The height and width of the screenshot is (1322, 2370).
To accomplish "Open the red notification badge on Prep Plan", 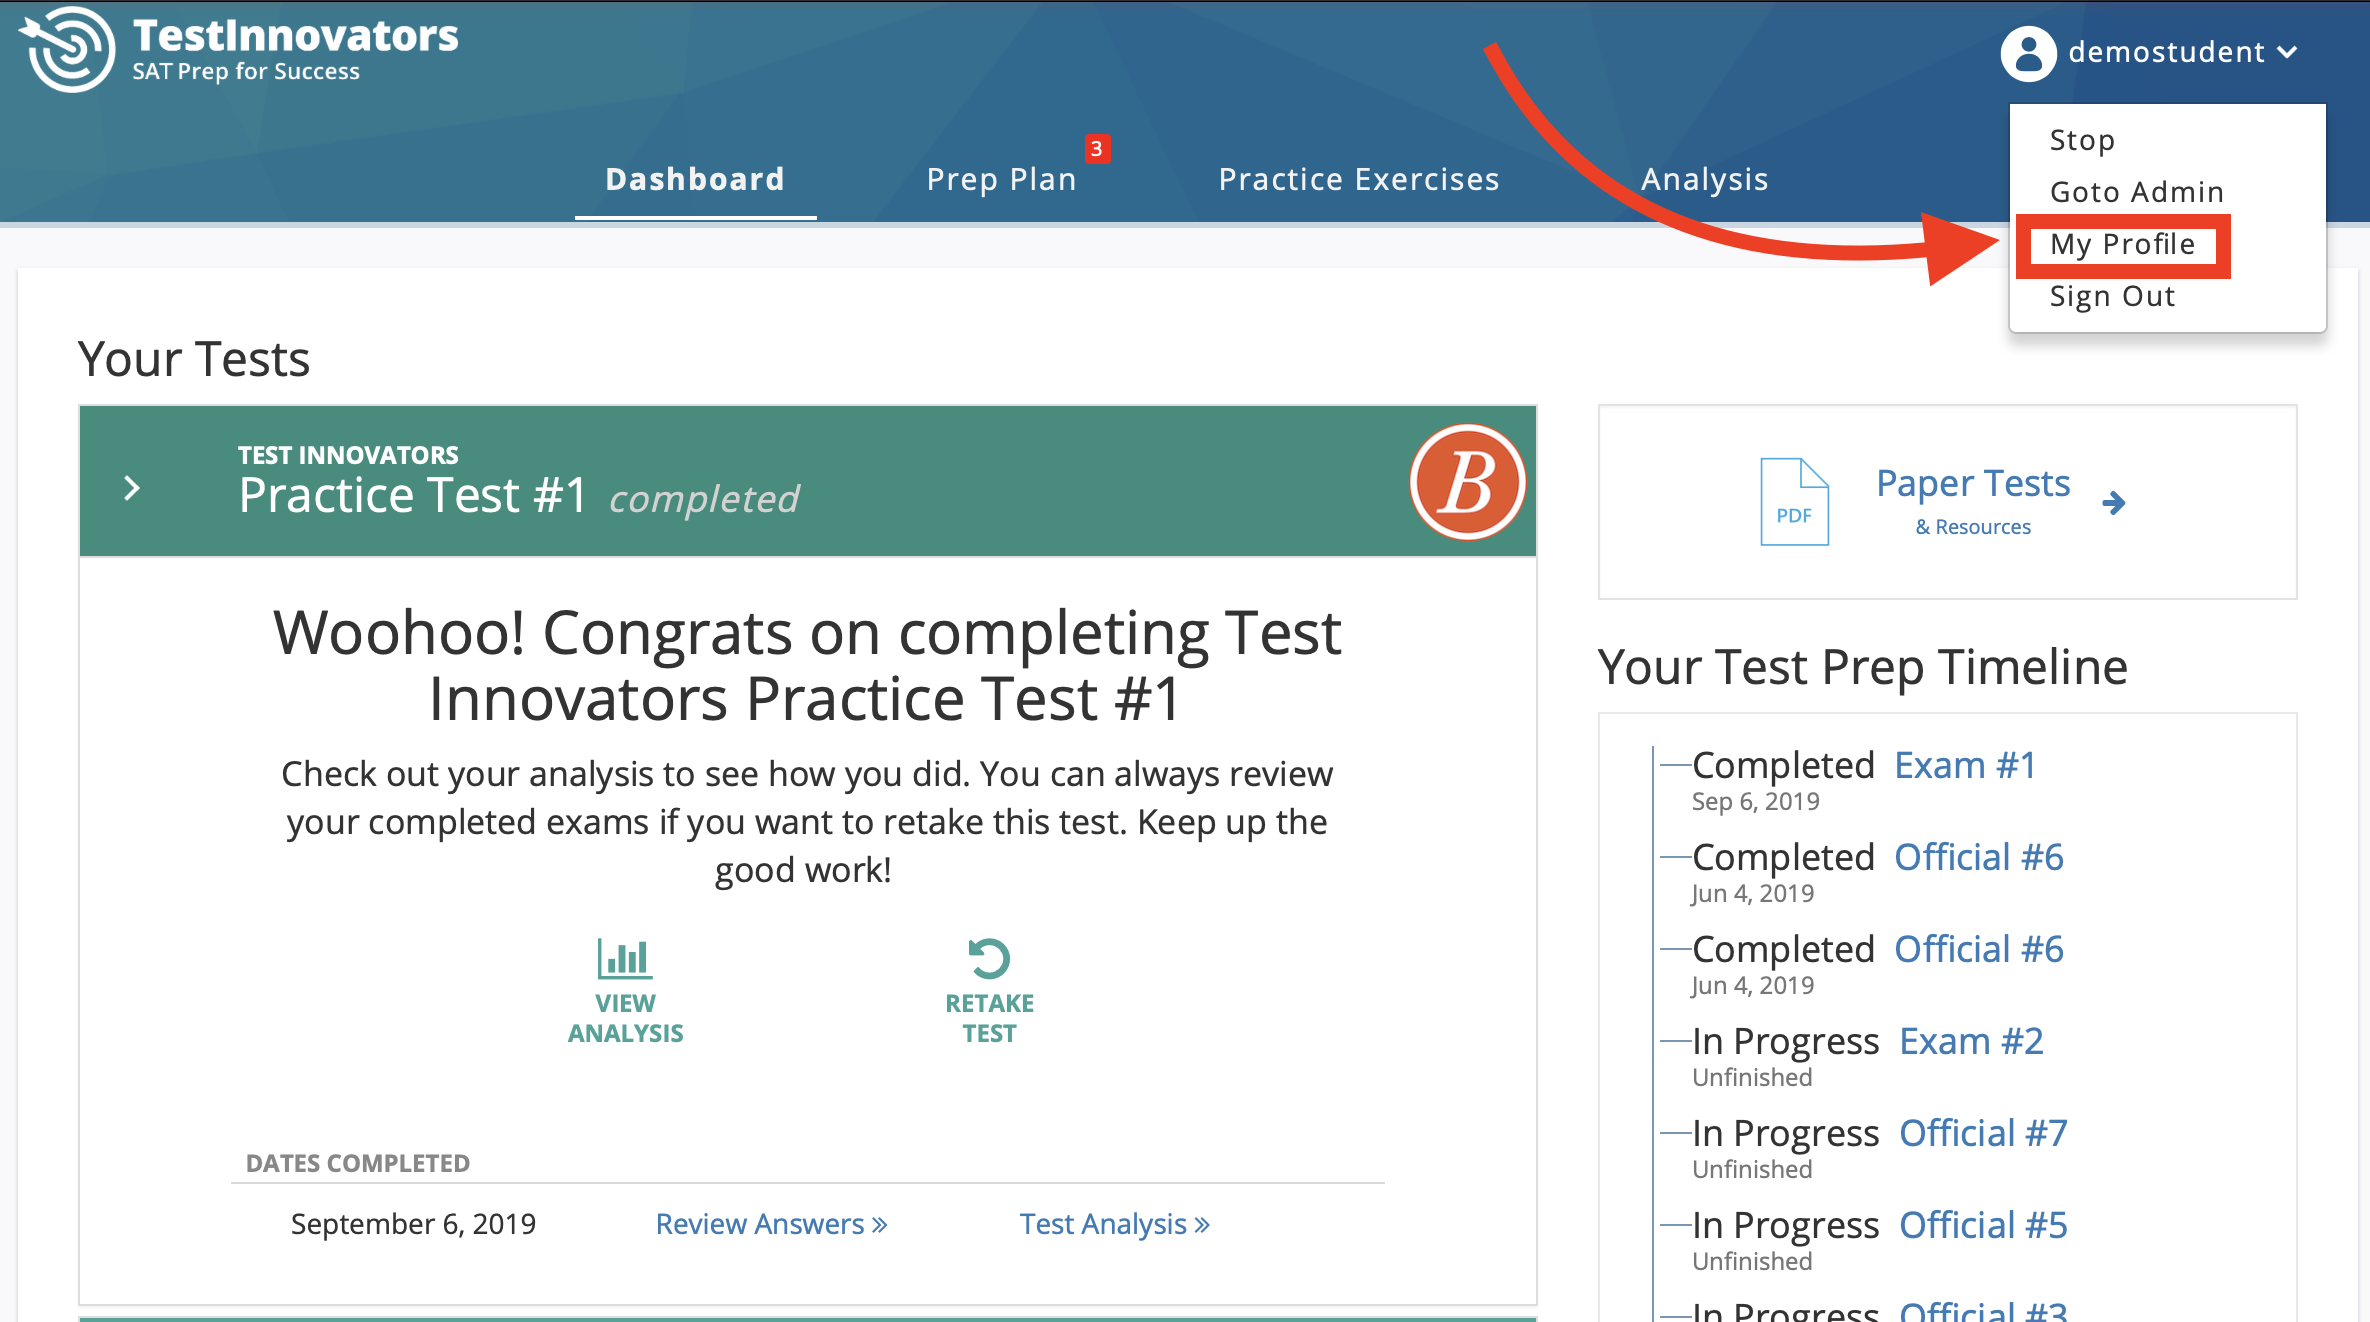I will coord(1097,149).
